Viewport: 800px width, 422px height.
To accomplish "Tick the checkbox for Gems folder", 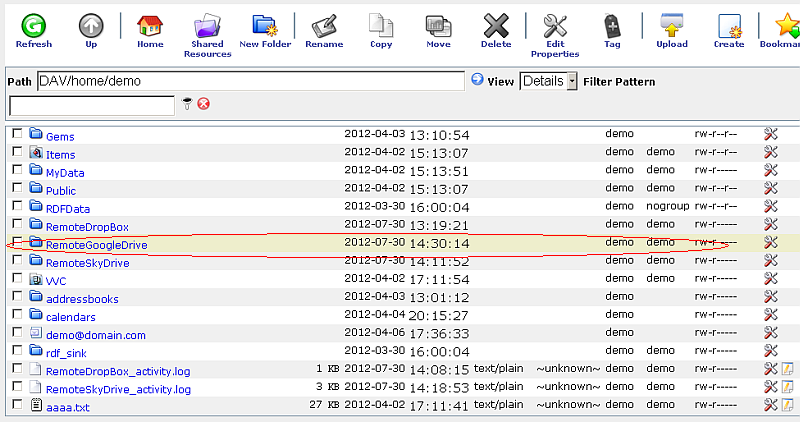I will [x=17, y=134].
